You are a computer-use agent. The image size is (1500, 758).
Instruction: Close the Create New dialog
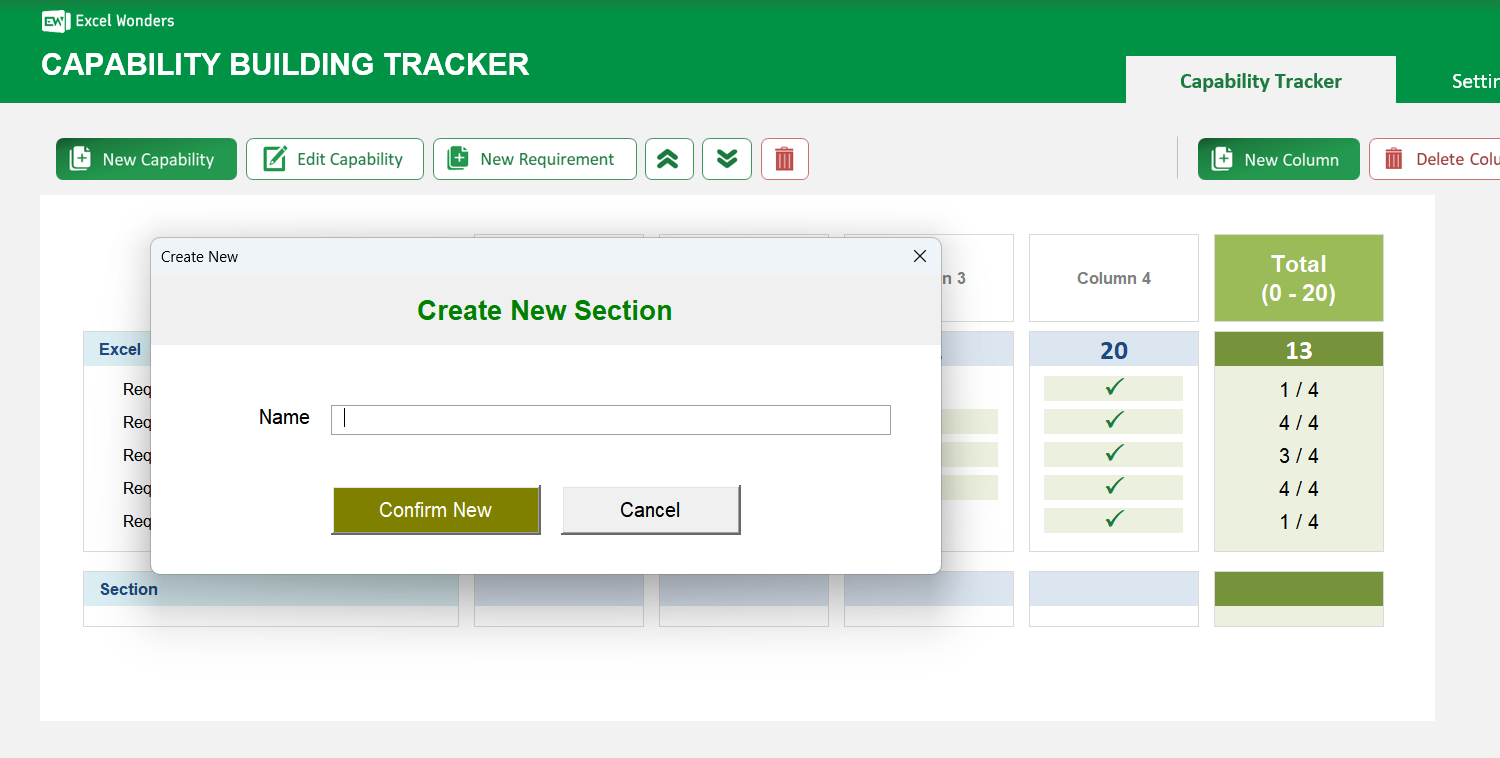[x=919, y=256]
